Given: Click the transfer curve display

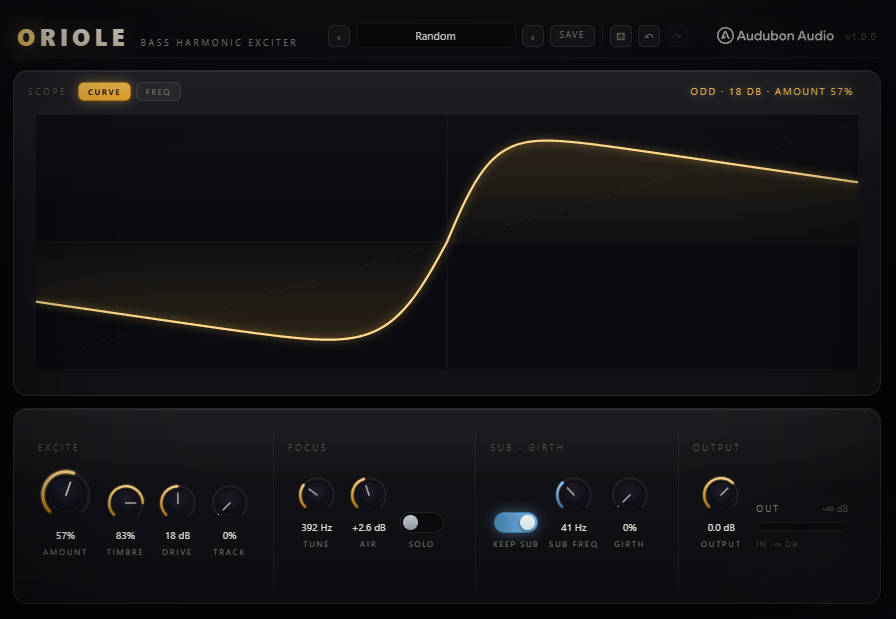Looking at the screenshot, I should (447, 242).
